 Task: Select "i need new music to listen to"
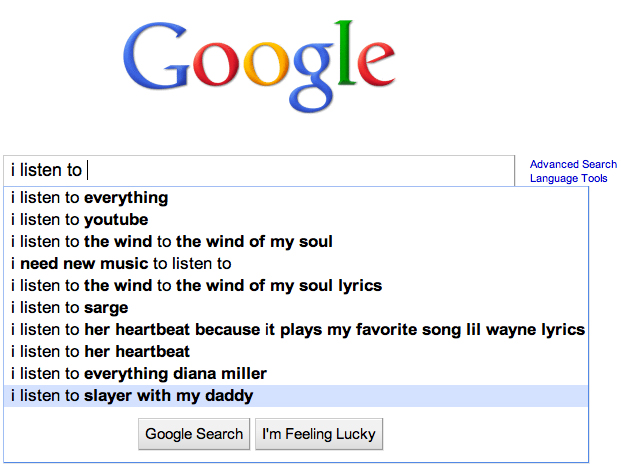(x=121, y=263)
